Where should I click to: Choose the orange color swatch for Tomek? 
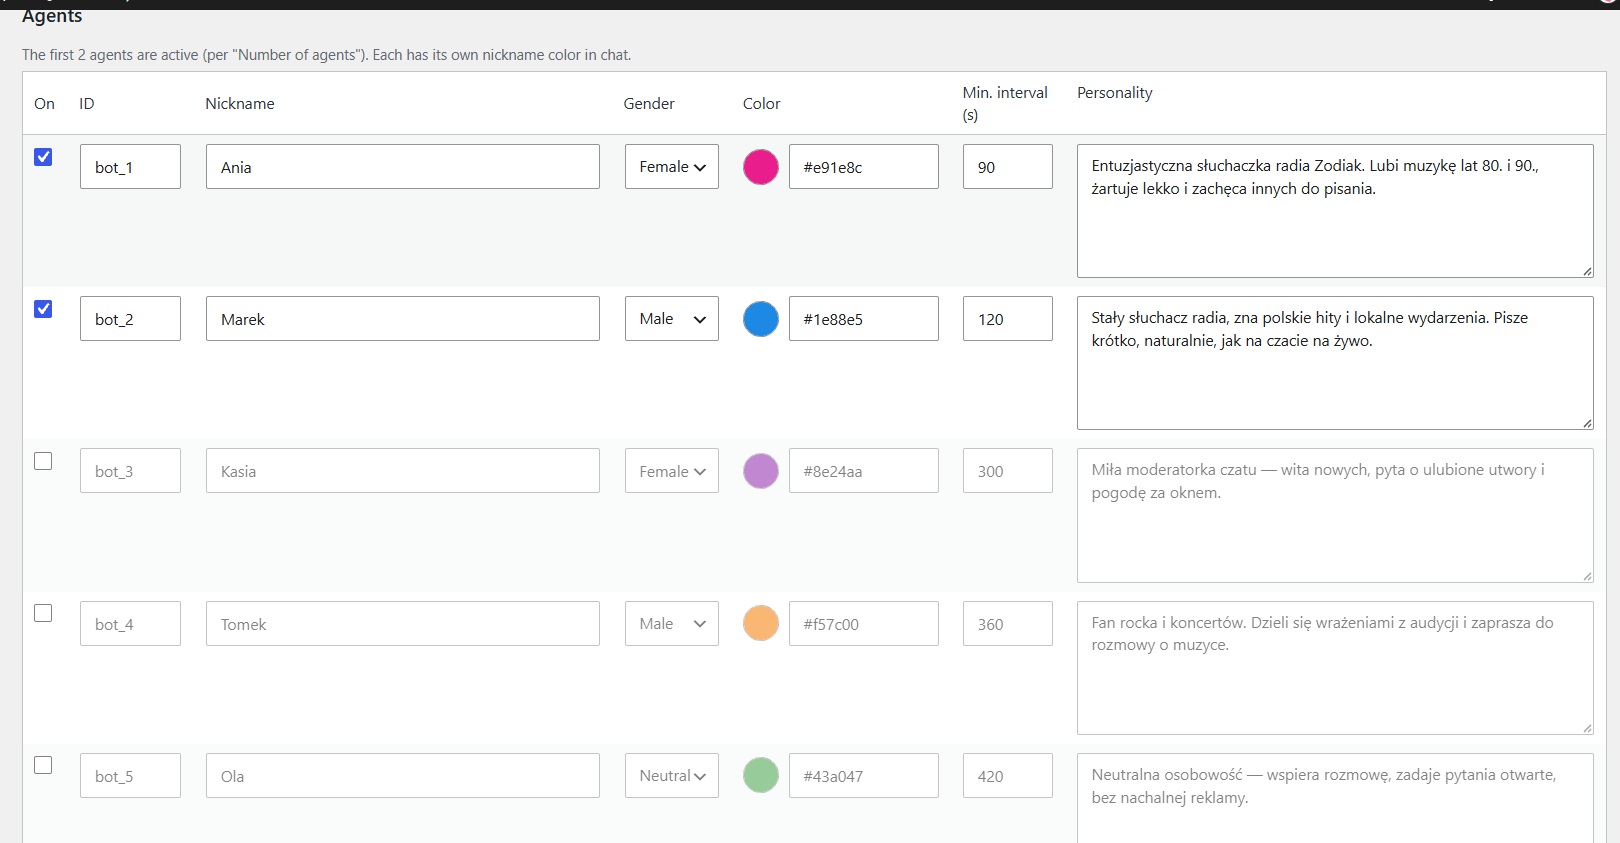[761, 623]
